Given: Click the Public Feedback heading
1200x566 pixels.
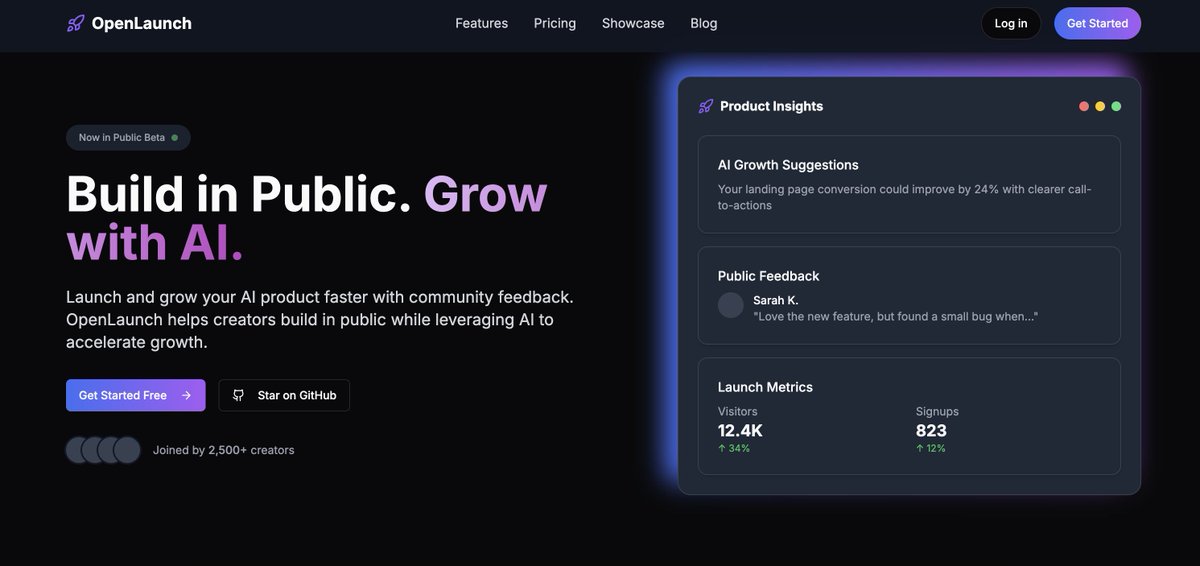Looking at the screenshot, I should [768, 276].
